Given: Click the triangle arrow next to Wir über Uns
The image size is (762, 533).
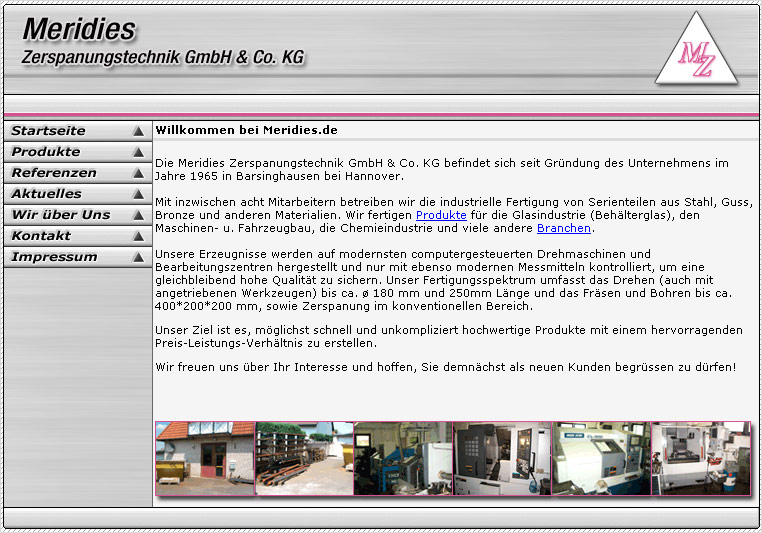Looking at the screenshot, I should click(139, 215).
